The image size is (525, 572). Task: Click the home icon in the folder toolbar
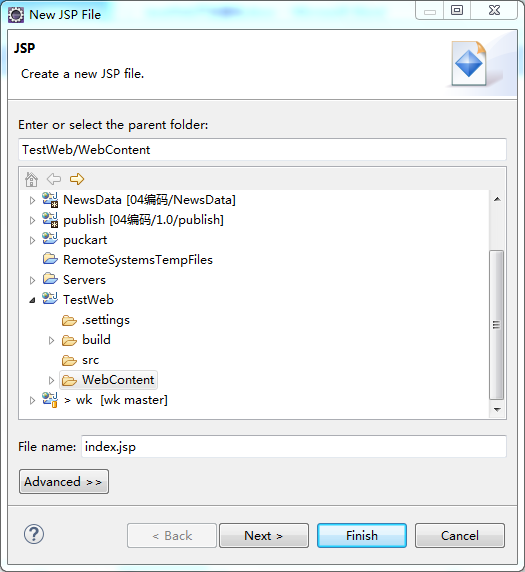31,179
